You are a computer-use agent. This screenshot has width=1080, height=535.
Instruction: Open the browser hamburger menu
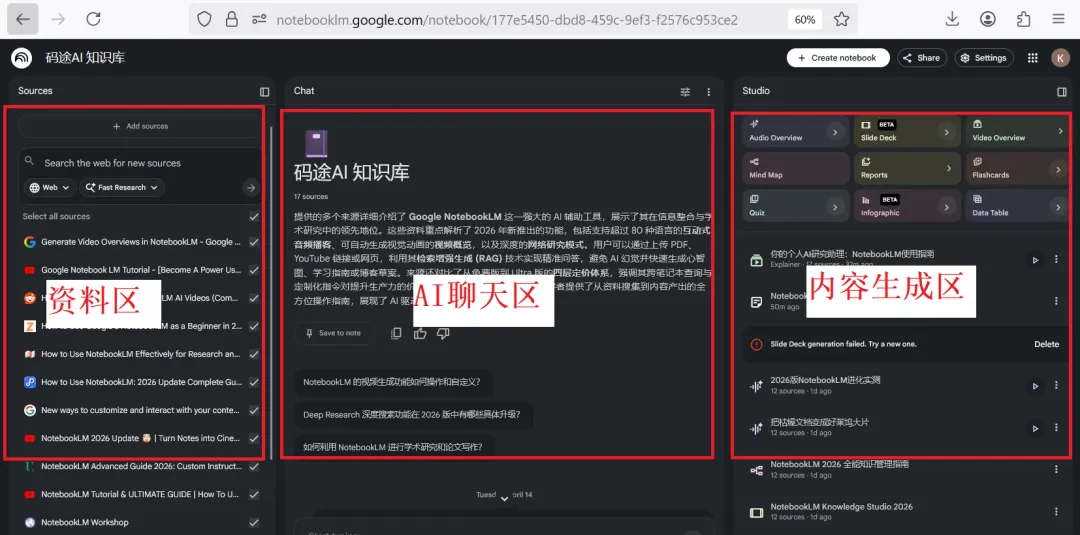tap(1059, 19)
